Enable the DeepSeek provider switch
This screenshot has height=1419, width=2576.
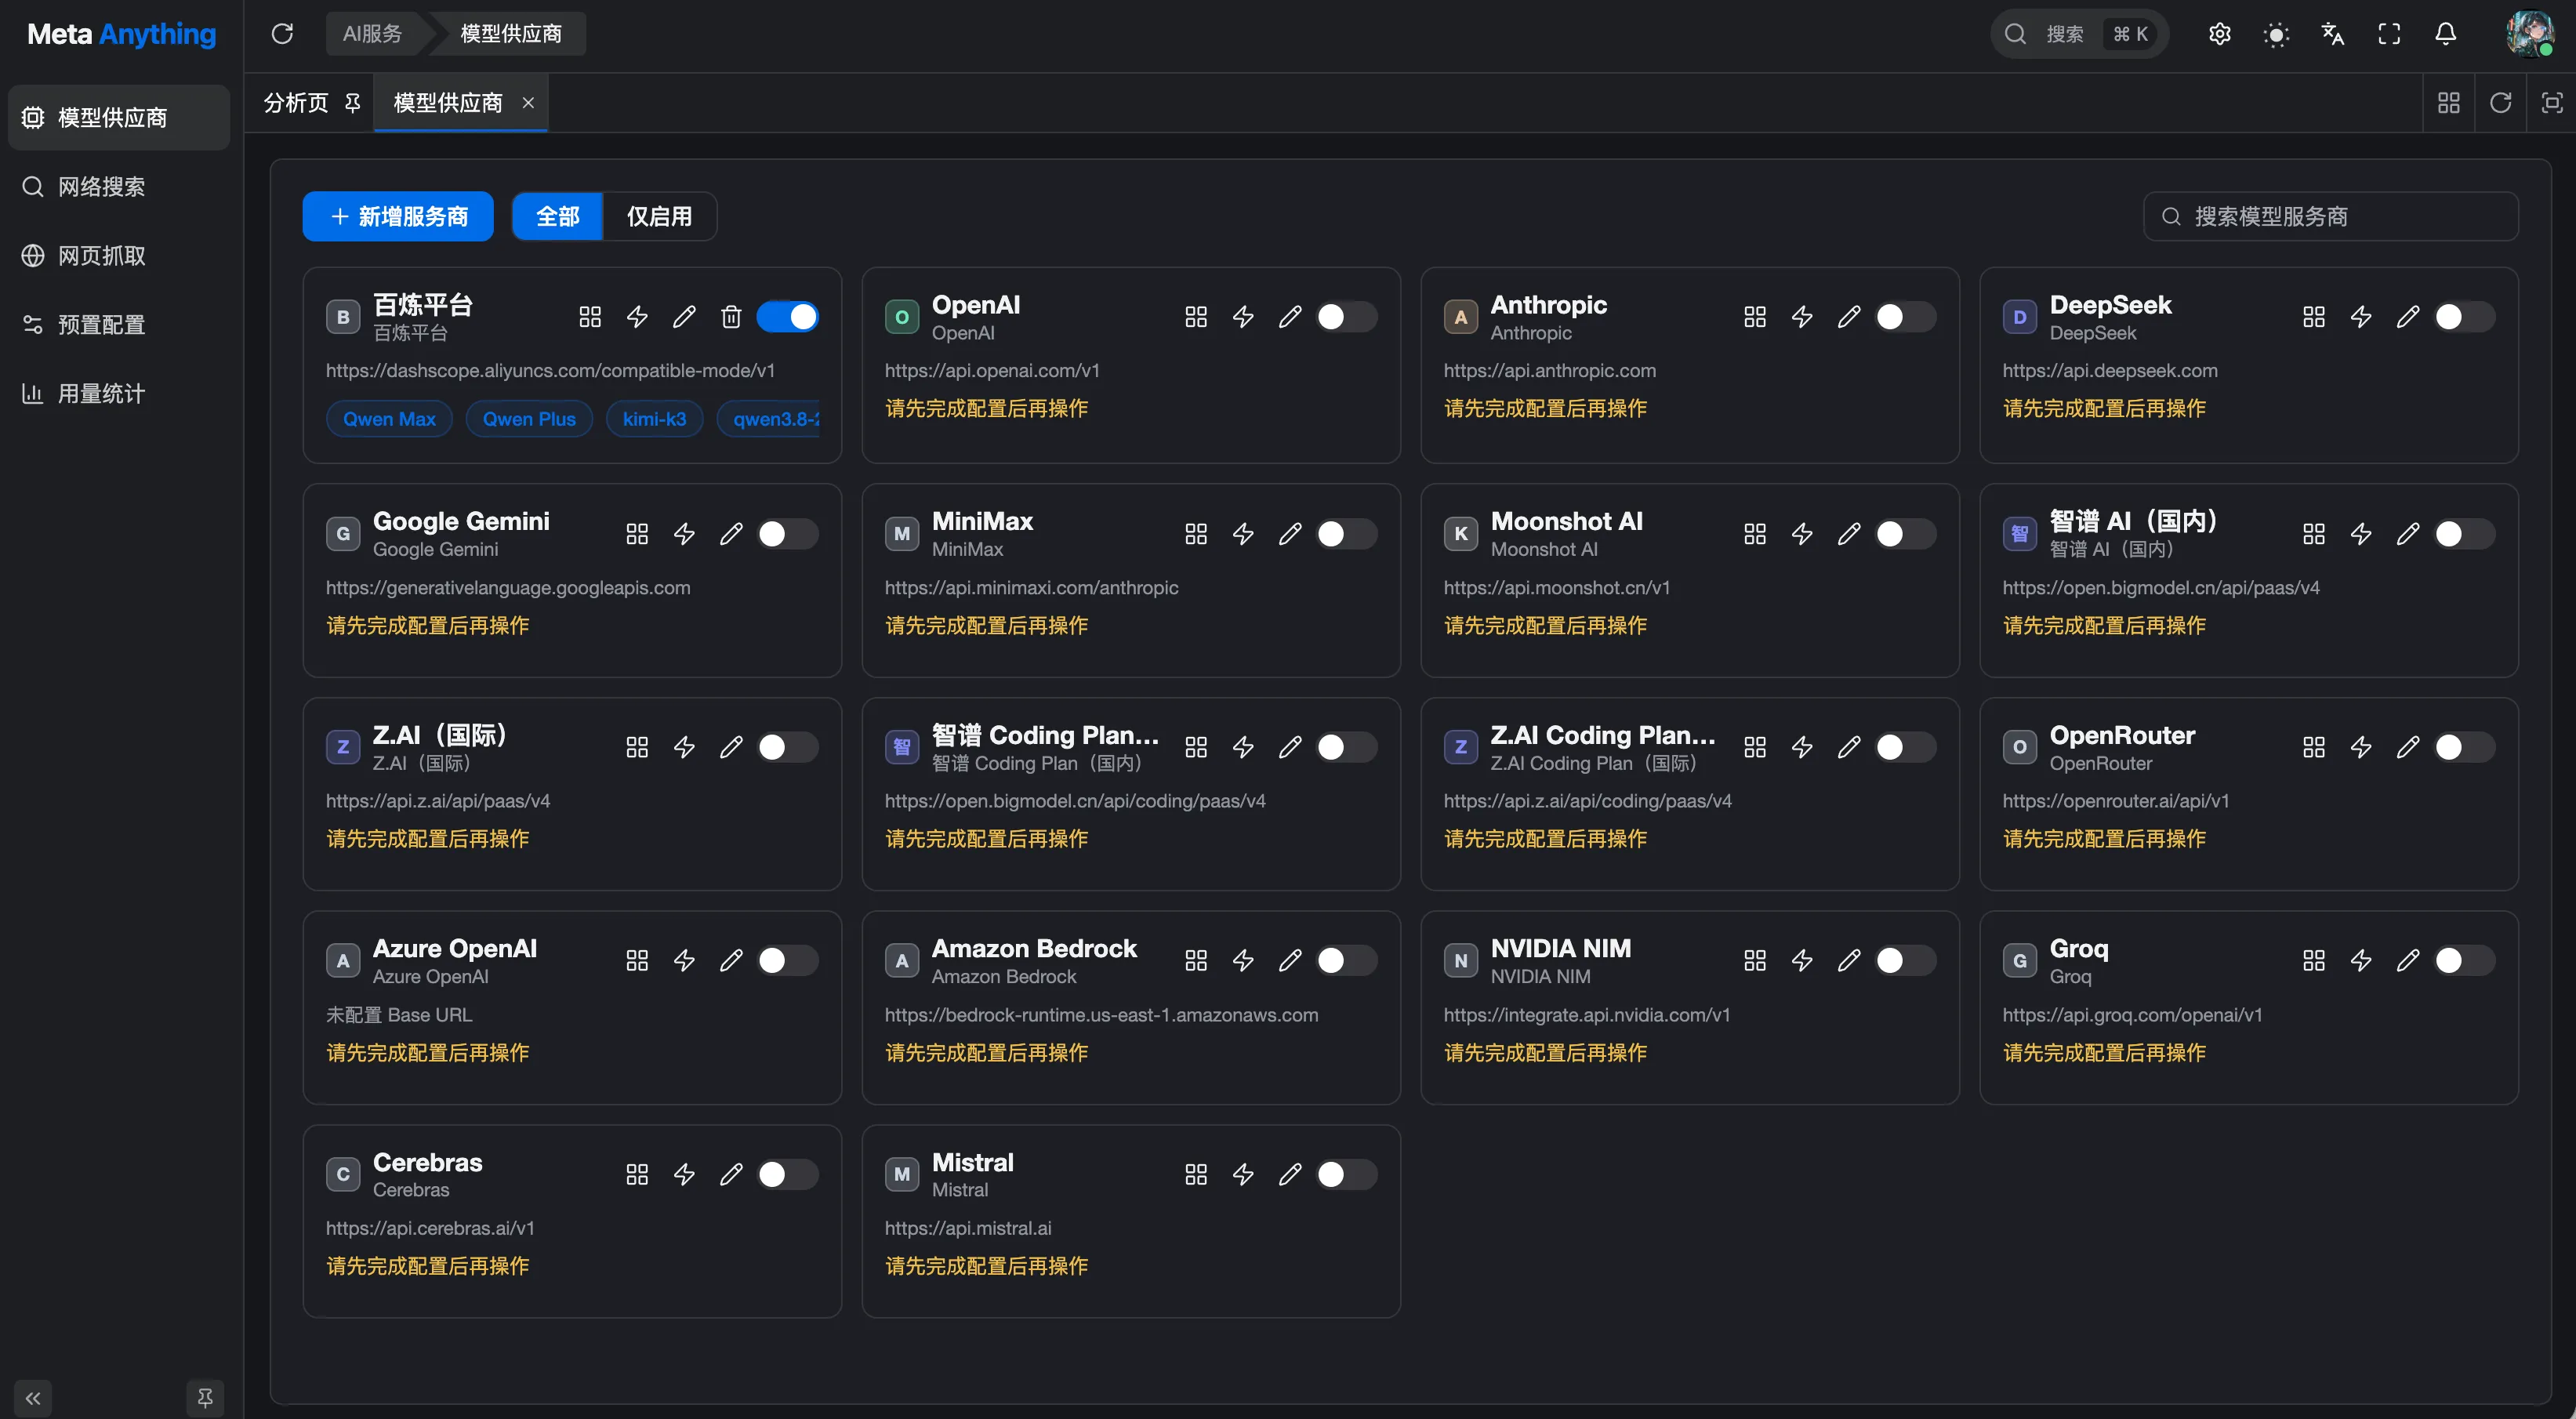pyautogui.click(x=2464, y=317)
